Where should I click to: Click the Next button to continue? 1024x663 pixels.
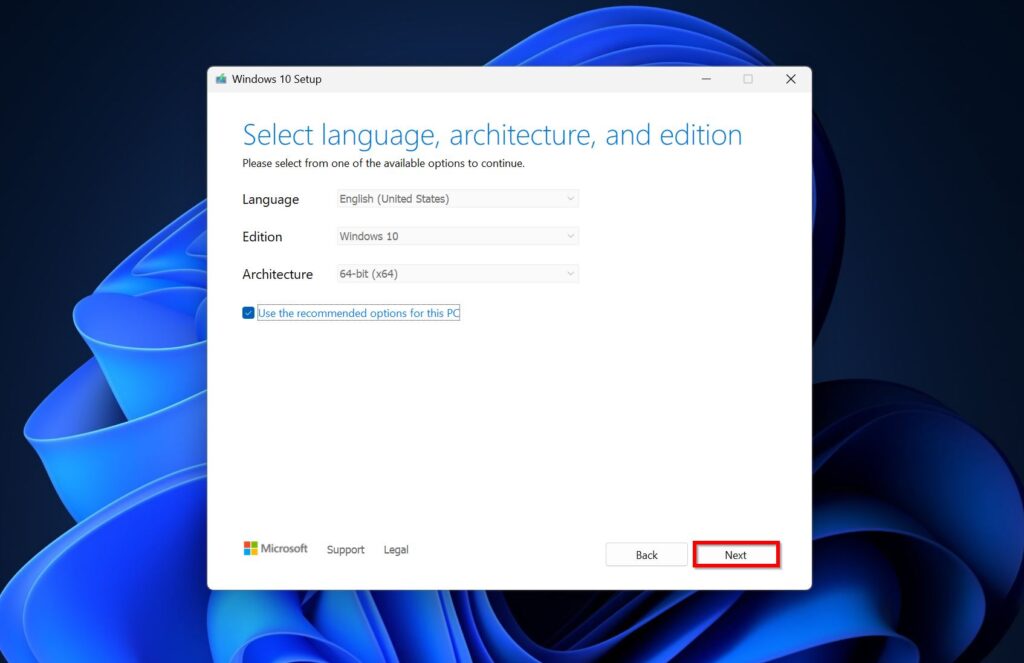click(736, 555)
